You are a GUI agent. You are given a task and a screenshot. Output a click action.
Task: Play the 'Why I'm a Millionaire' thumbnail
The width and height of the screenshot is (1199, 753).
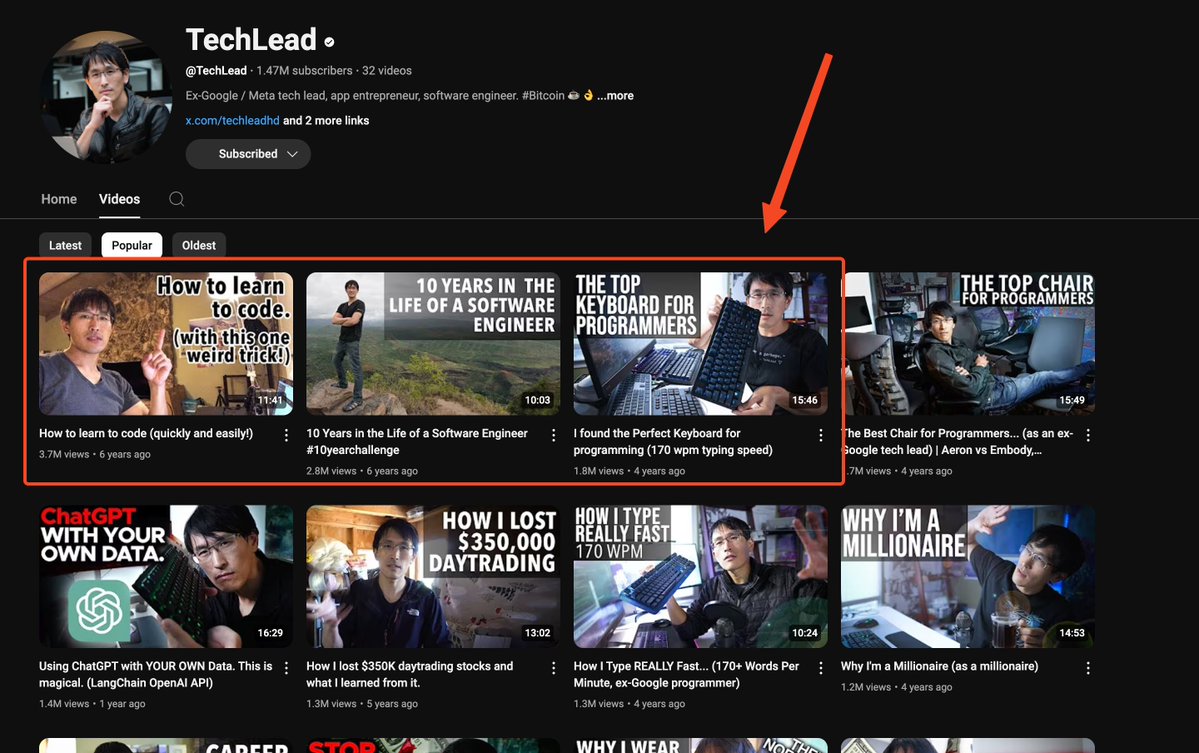click(x=968, y=576)
